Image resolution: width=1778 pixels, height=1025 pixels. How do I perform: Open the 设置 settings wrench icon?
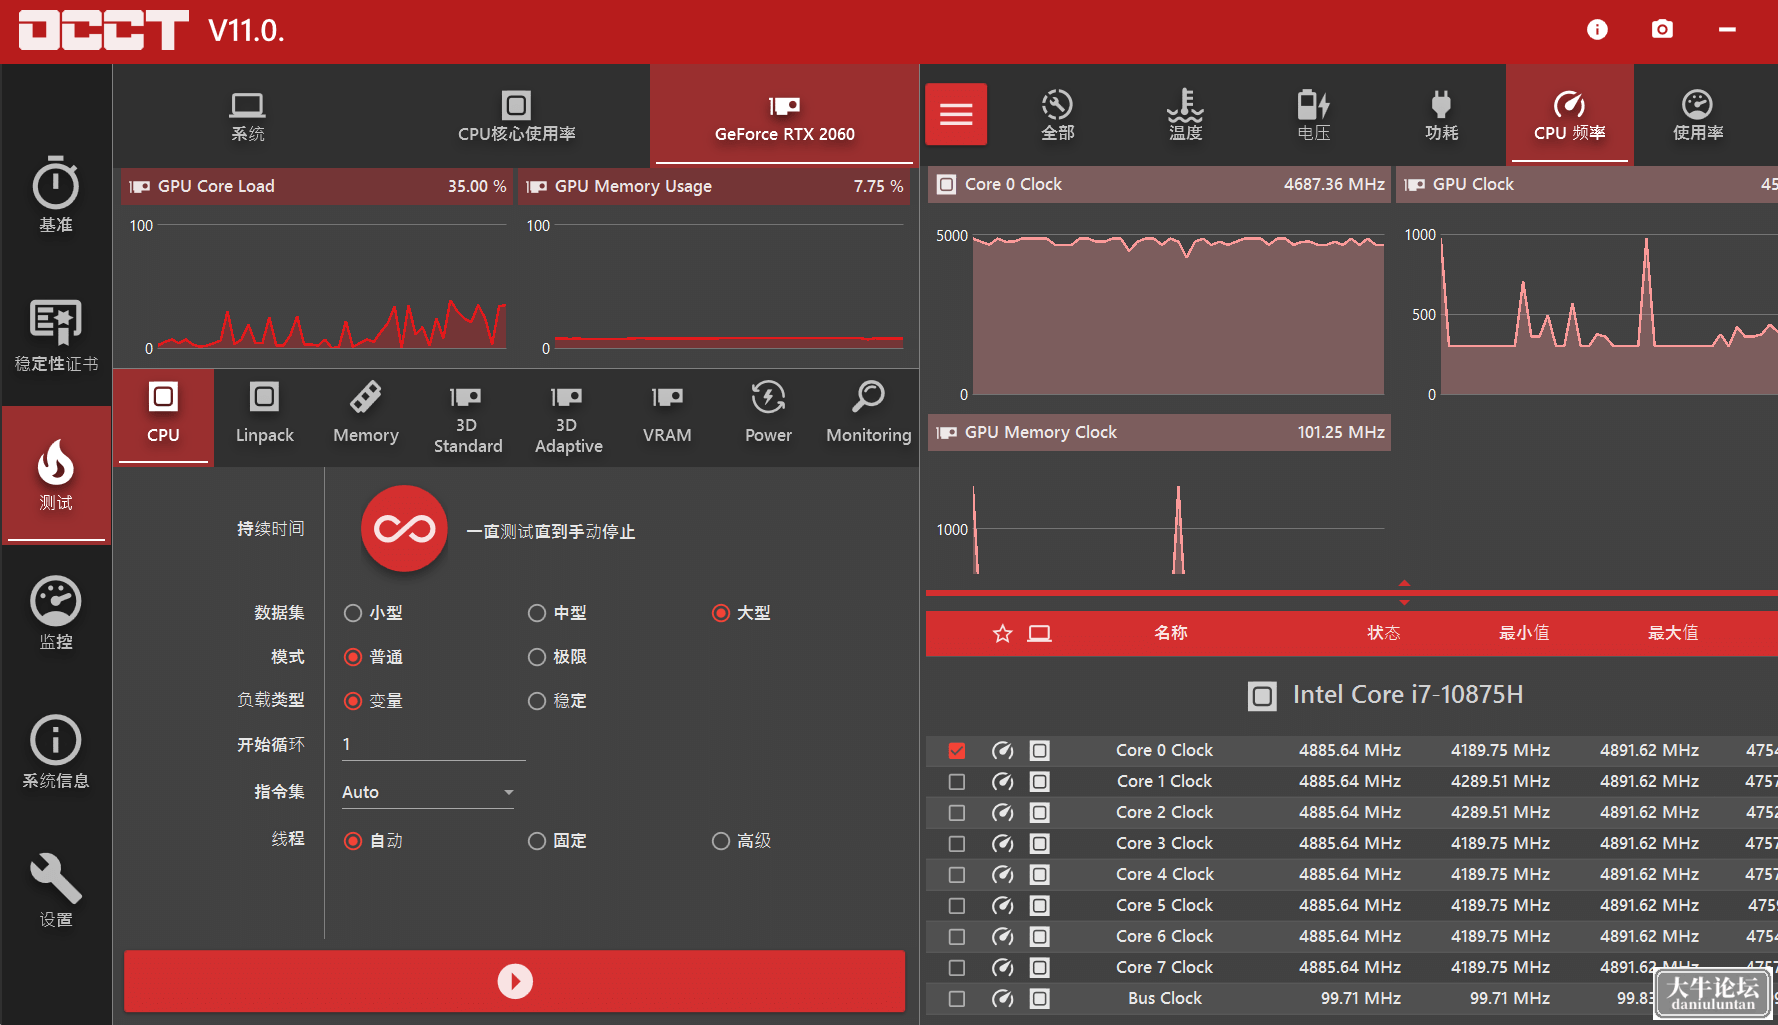(56, 890)
